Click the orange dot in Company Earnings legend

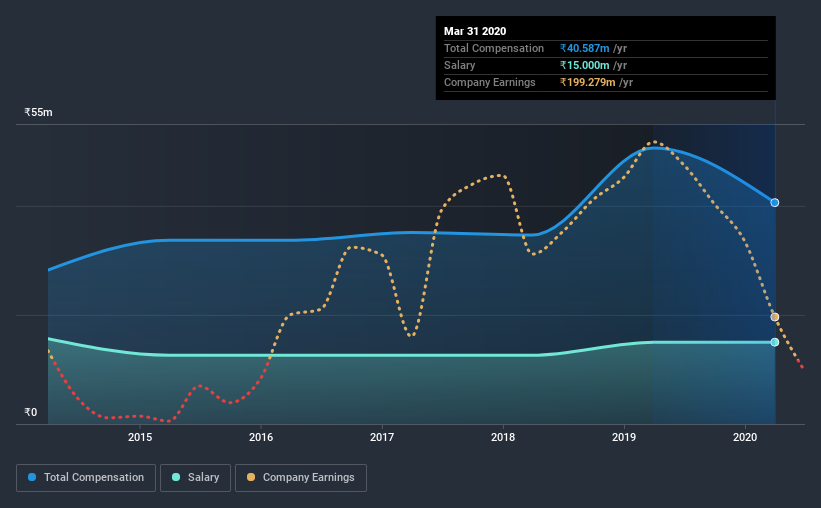click(251, 477)
